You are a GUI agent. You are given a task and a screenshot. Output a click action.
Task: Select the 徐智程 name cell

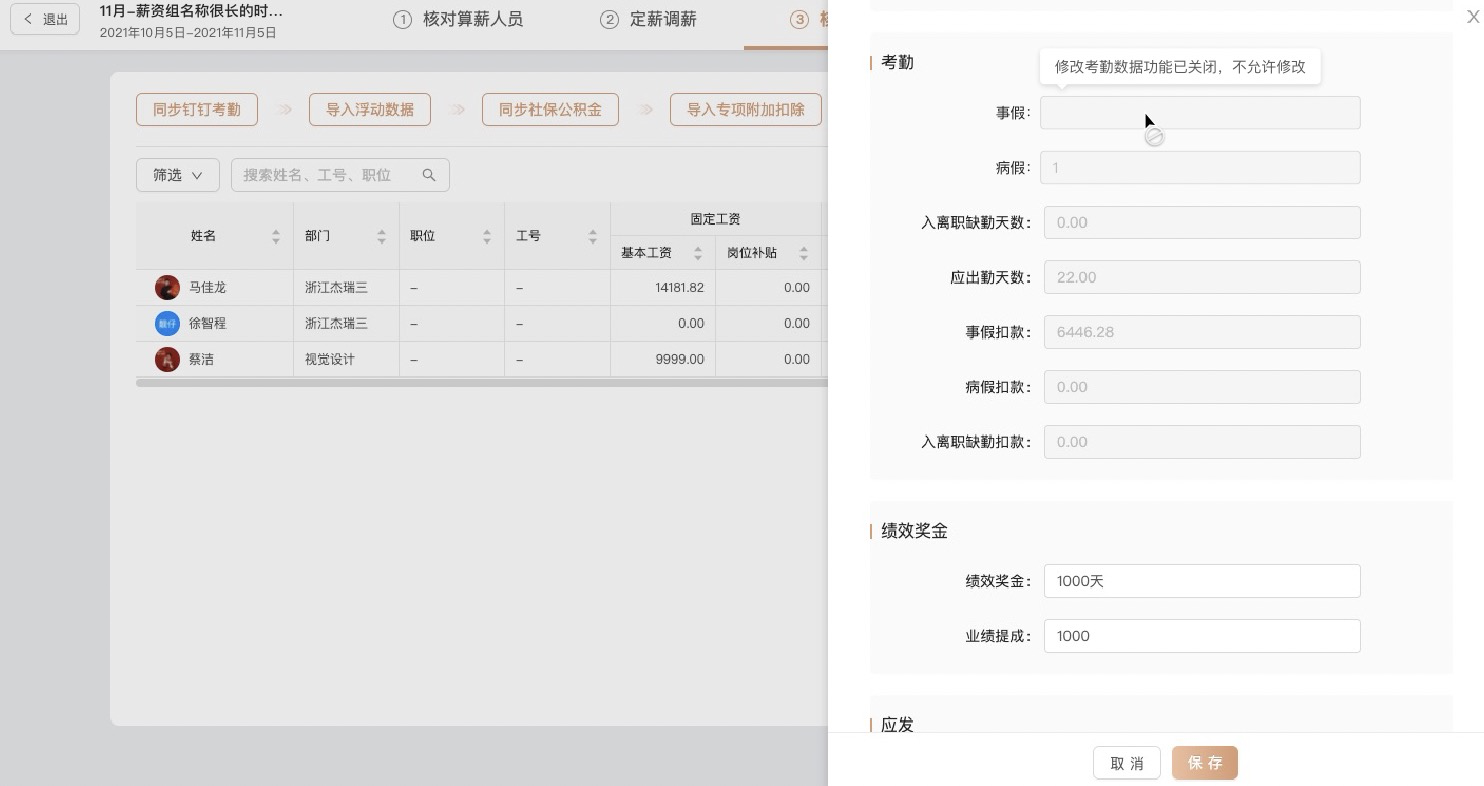(215, 323)
